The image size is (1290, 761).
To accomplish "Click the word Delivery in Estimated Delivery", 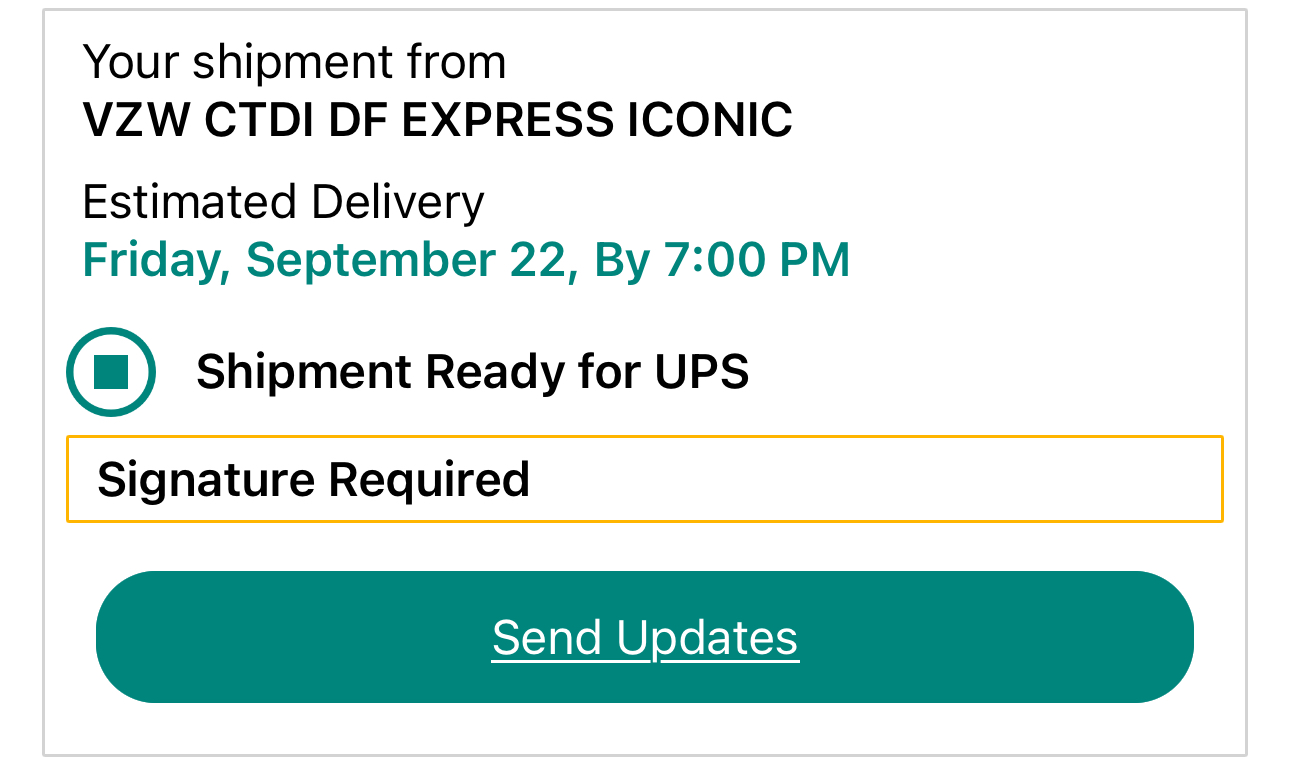I will 398,202.
